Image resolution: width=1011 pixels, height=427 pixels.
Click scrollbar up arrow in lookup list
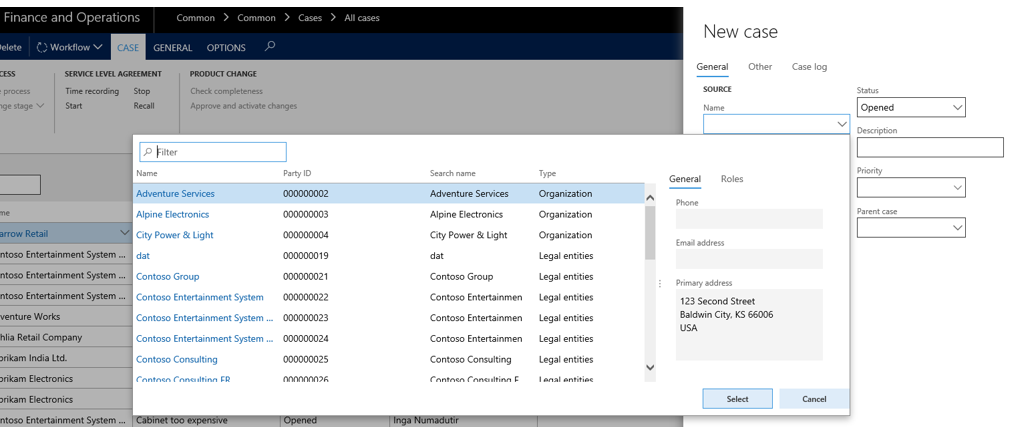650,198
